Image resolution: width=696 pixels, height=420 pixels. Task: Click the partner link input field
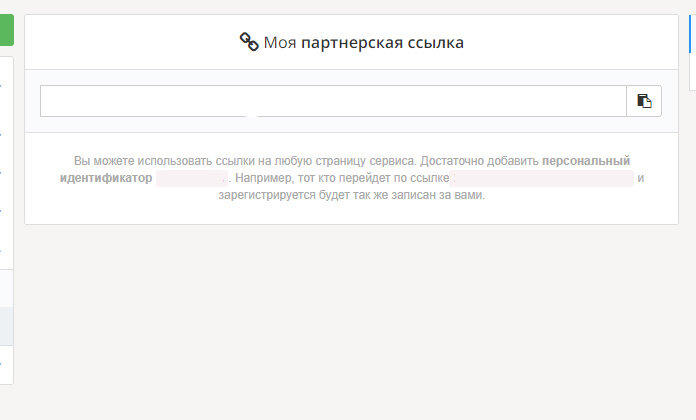(x=333, y=101)
